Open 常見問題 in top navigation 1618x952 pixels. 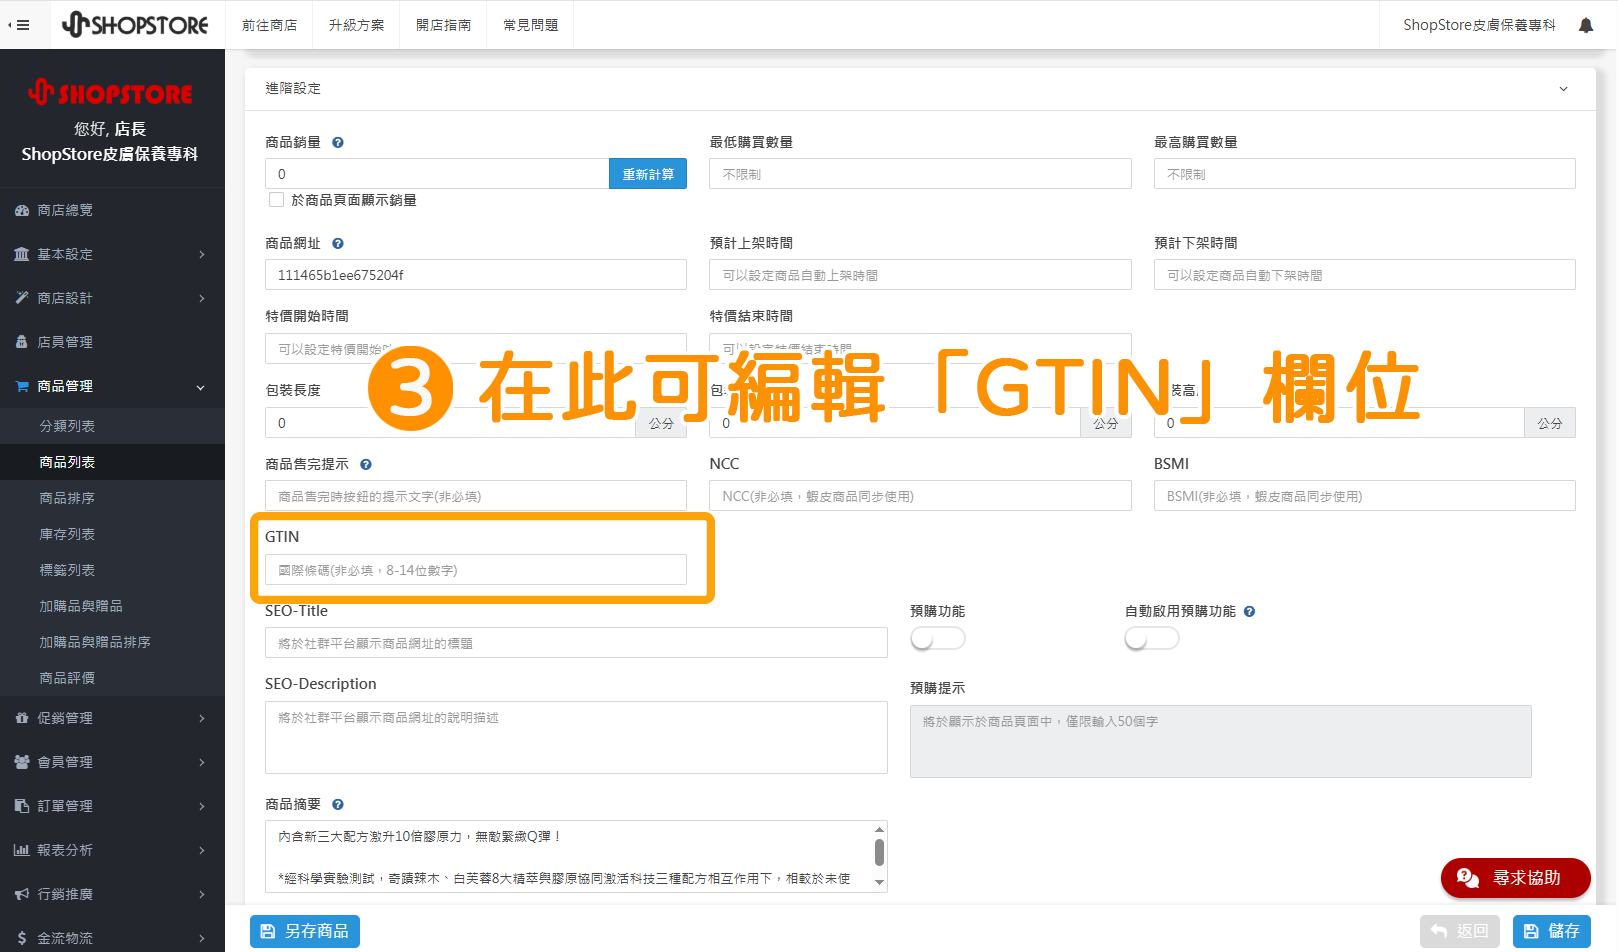[x=531, y=25]
